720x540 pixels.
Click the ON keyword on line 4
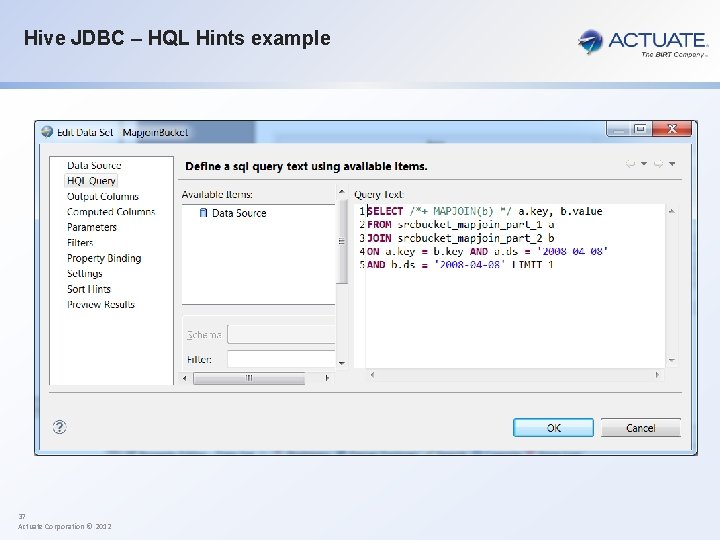pyautogui.click(x=373, y=251)
